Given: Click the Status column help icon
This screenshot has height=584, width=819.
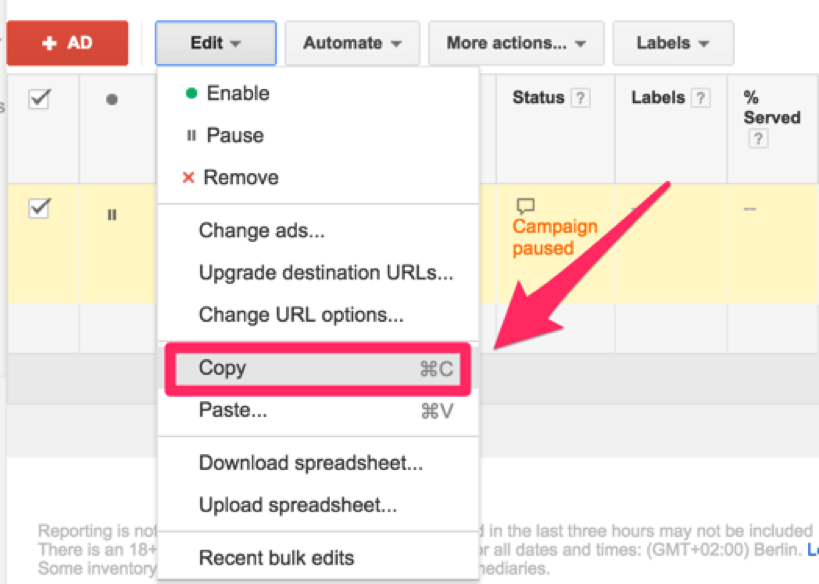Looking at the screenshot, I should (x=579, y=98).
